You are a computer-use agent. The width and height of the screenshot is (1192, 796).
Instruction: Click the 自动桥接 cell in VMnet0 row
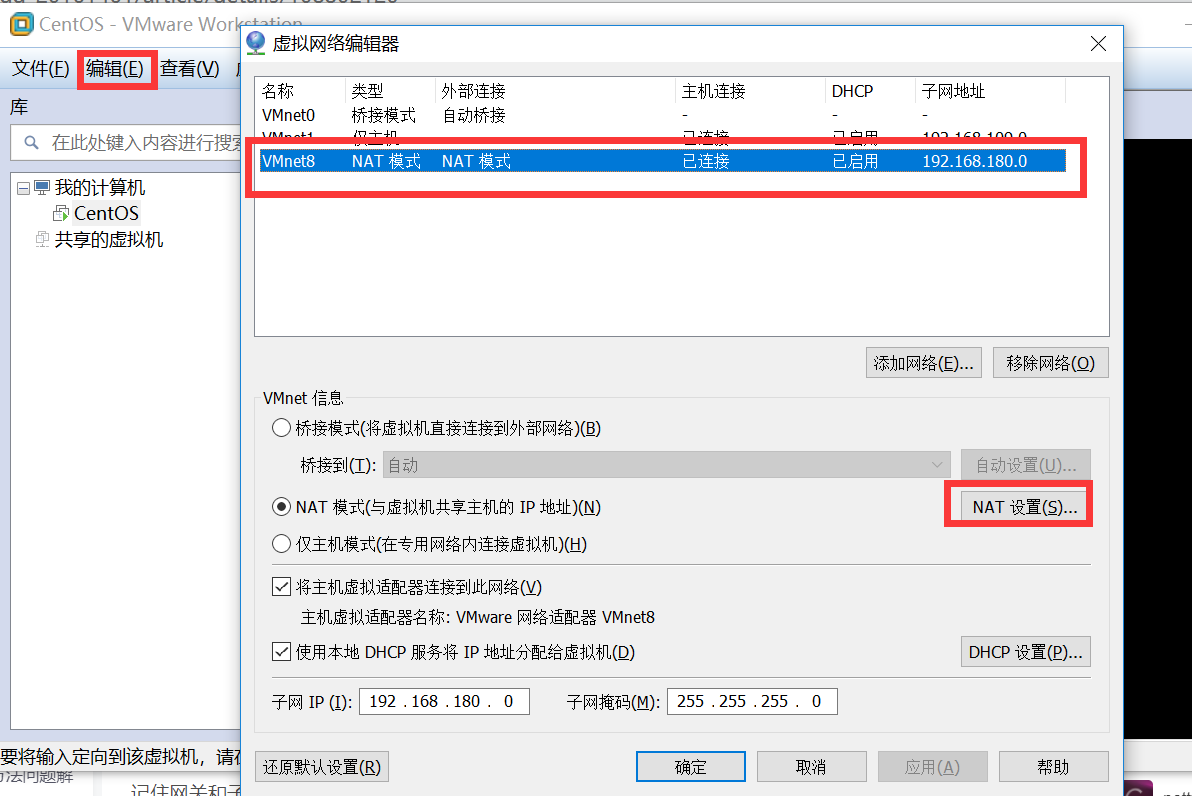pos(474,116)
